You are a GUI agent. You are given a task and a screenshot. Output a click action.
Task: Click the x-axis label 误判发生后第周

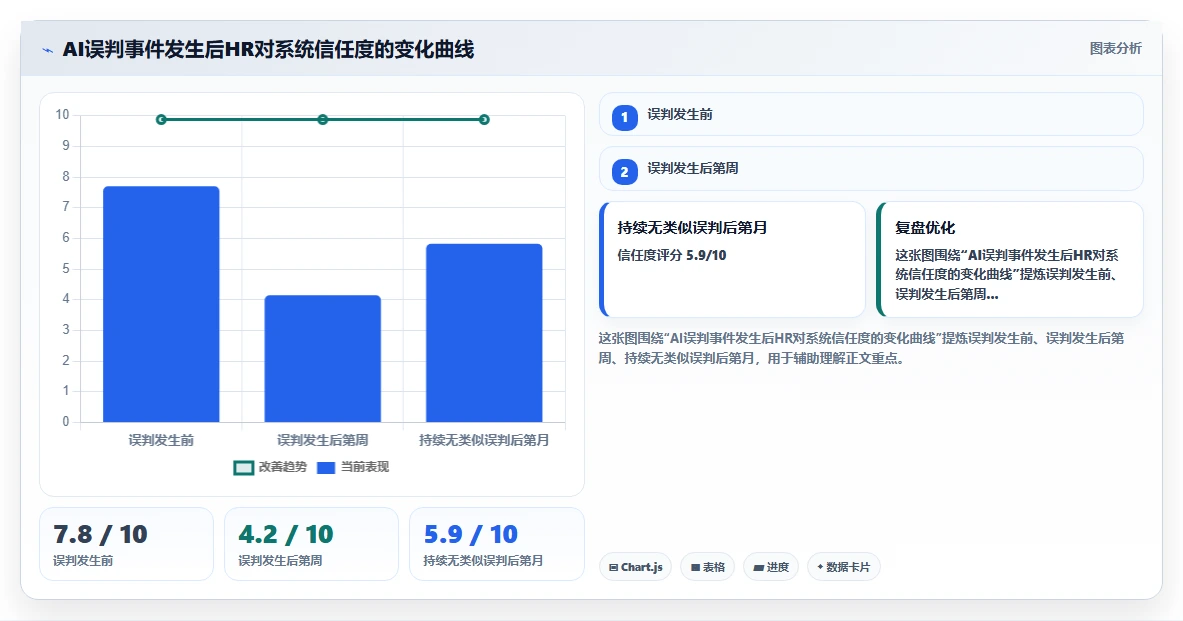pyautogui.click(x=322, y=440)
